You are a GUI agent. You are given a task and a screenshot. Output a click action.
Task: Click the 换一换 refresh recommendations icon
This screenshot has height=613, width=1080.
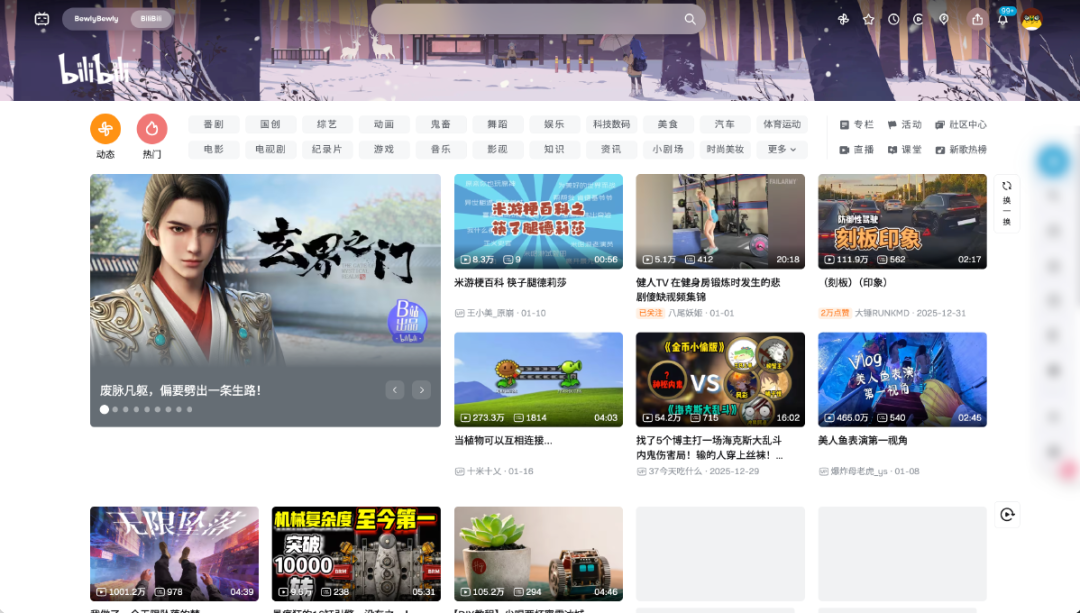pos(1006,203)
